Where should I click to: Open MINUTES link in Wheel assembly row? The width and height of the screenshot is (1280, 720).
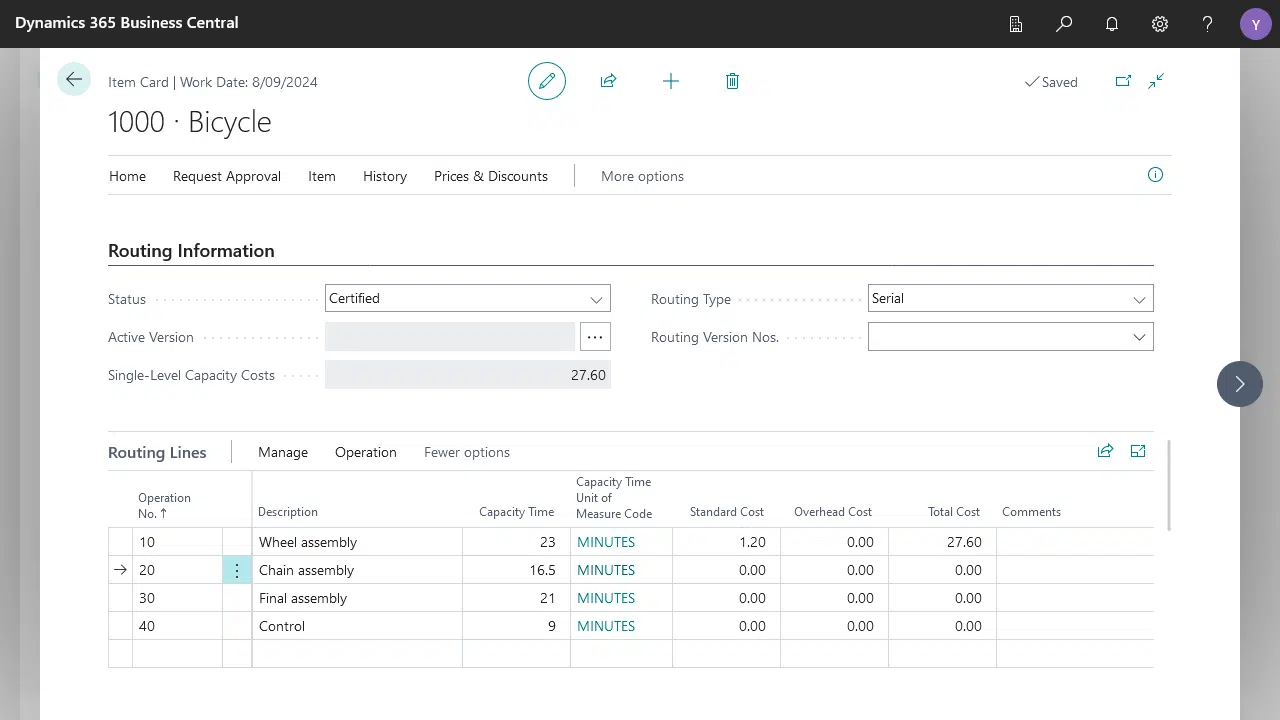(x=606, y=542)
